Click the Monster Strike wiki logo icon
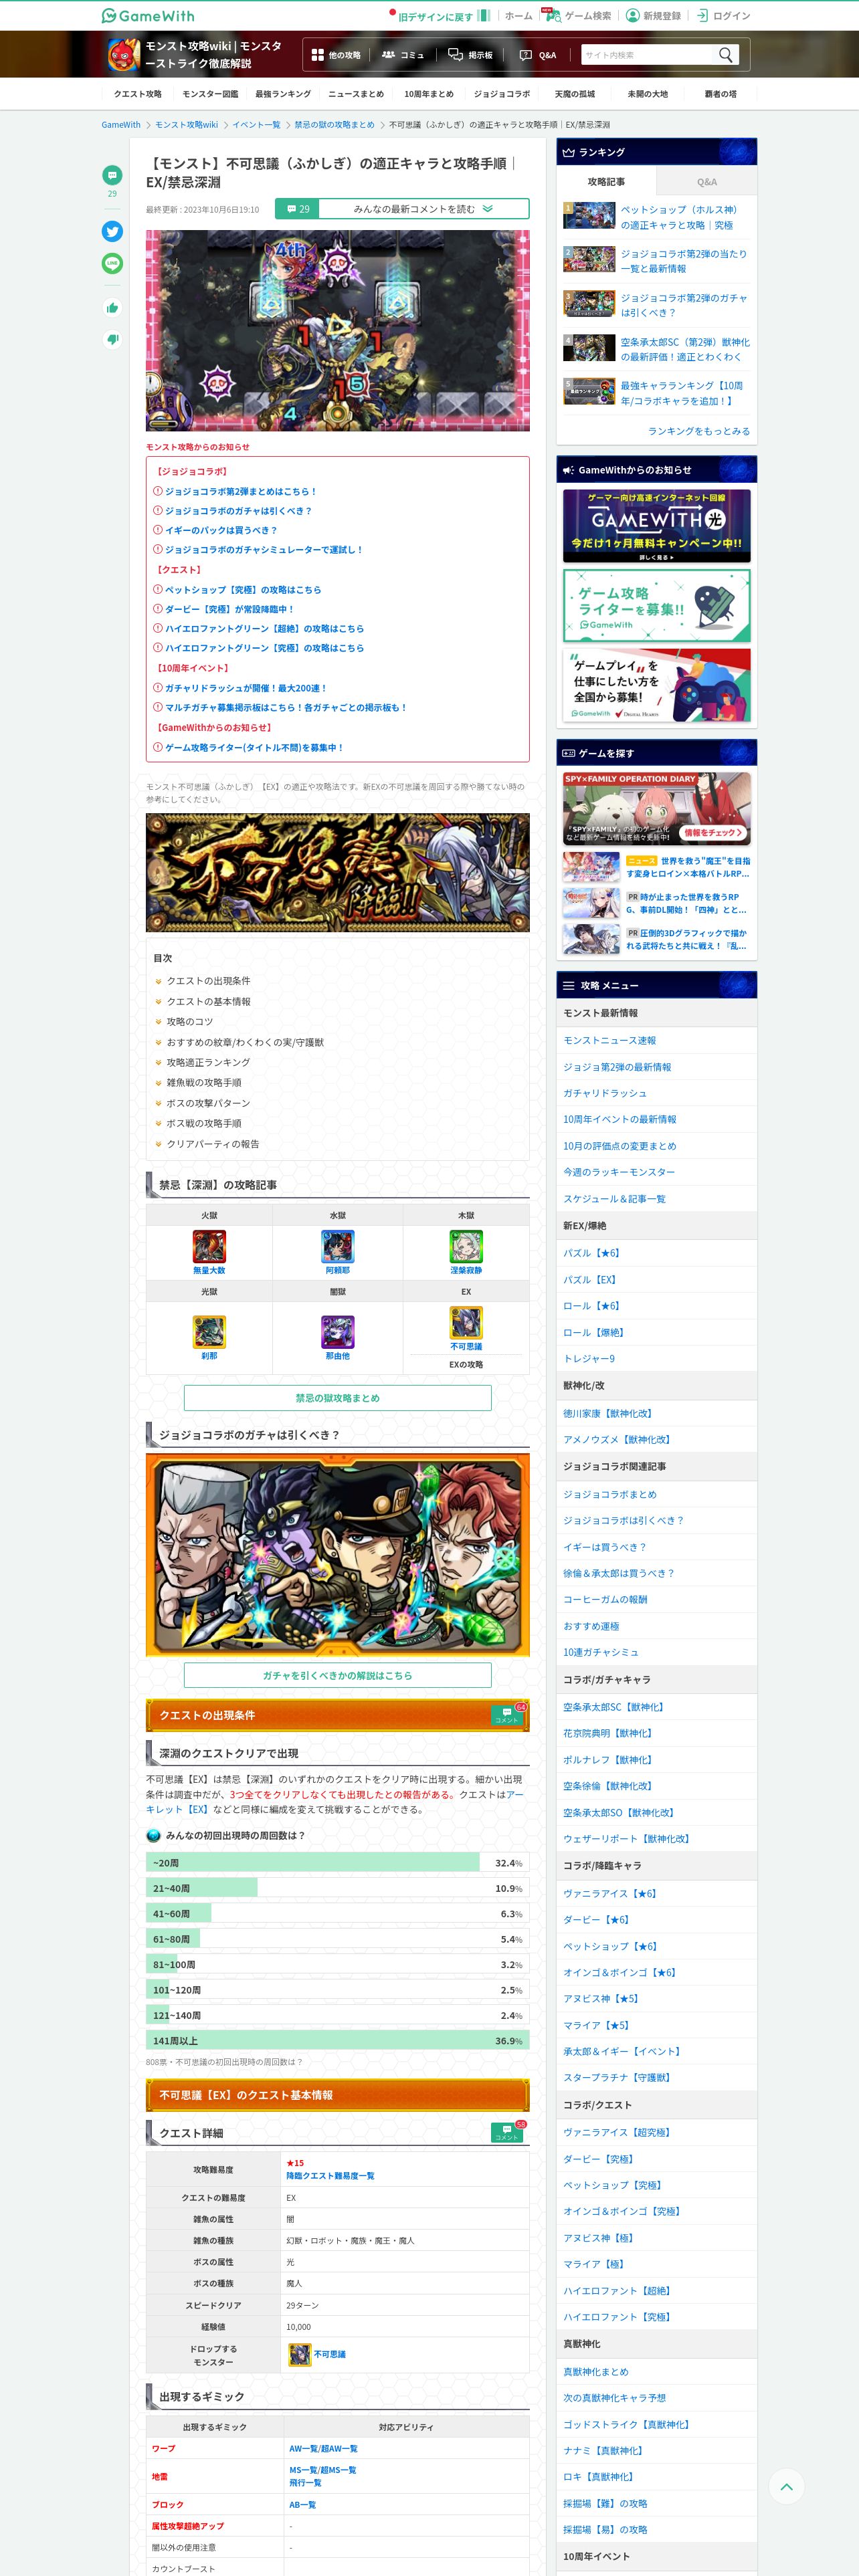Screen dimensions: 859x2576 [x=123, y=54]
